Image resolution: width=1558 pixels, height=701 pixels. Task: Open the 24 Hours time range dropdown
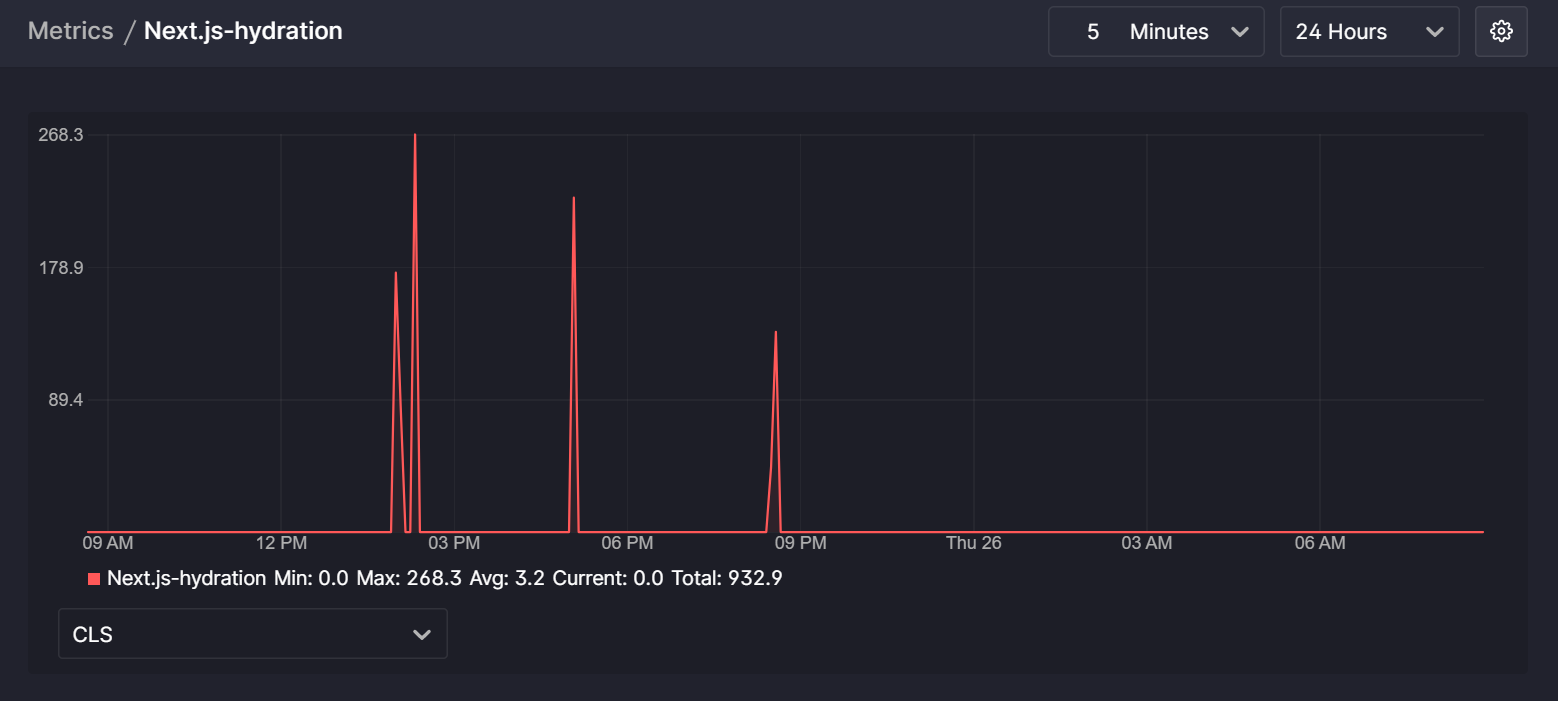pos(1369,32)
